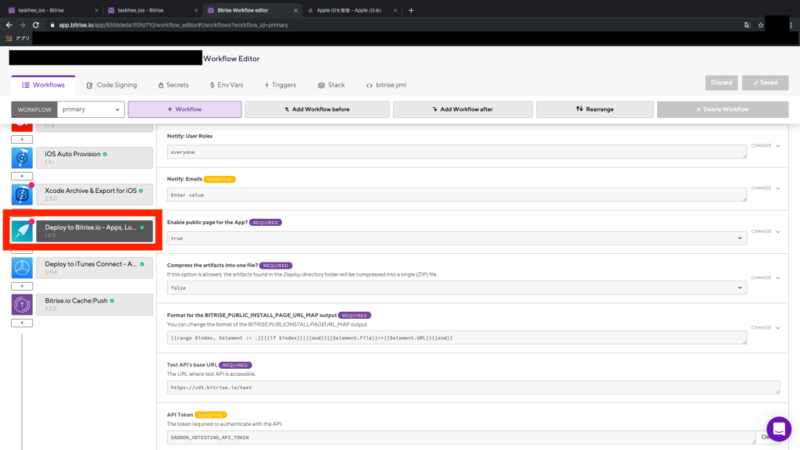800x450 pixels.
Task: Click the Deploy to Bitrise.io rocket icon
Action: pos(22,231)
